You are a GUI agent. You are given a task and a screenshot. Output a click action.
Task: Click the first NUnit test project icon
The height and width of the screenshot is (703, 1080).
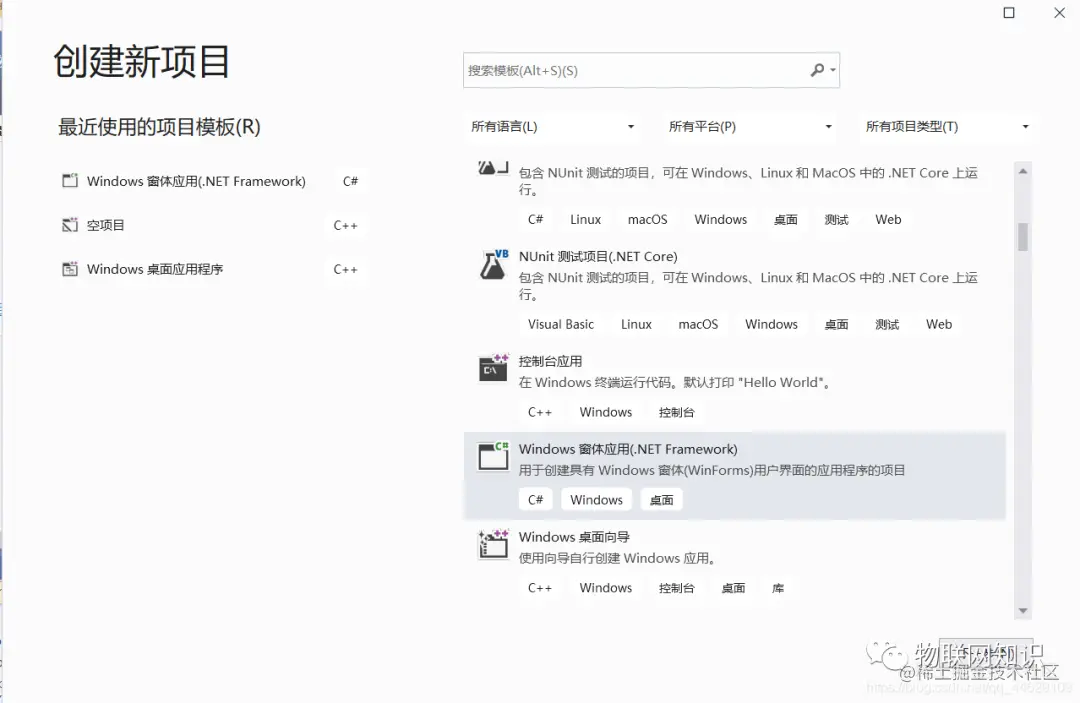[492, 168]
